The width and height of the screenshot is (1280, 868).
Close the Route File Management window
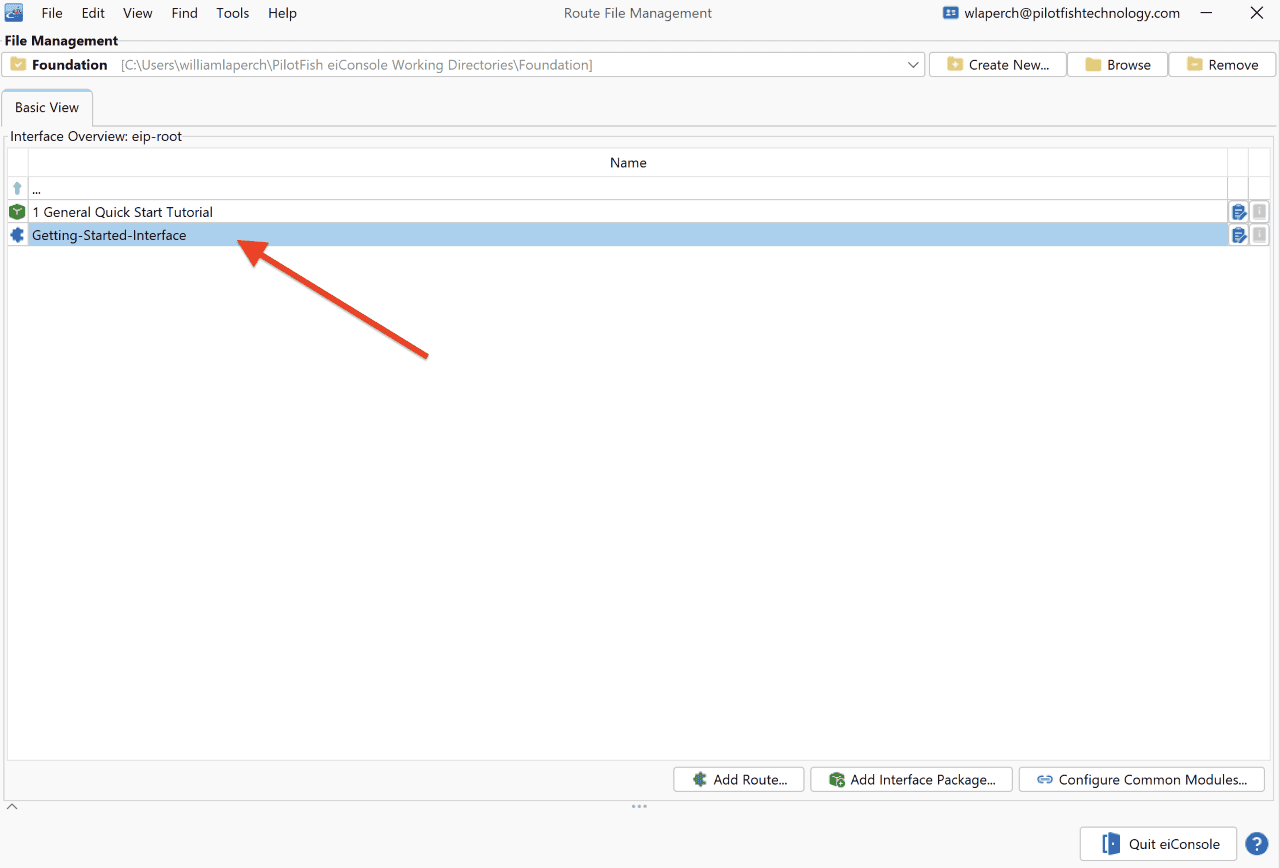[x=1256, y=13]
